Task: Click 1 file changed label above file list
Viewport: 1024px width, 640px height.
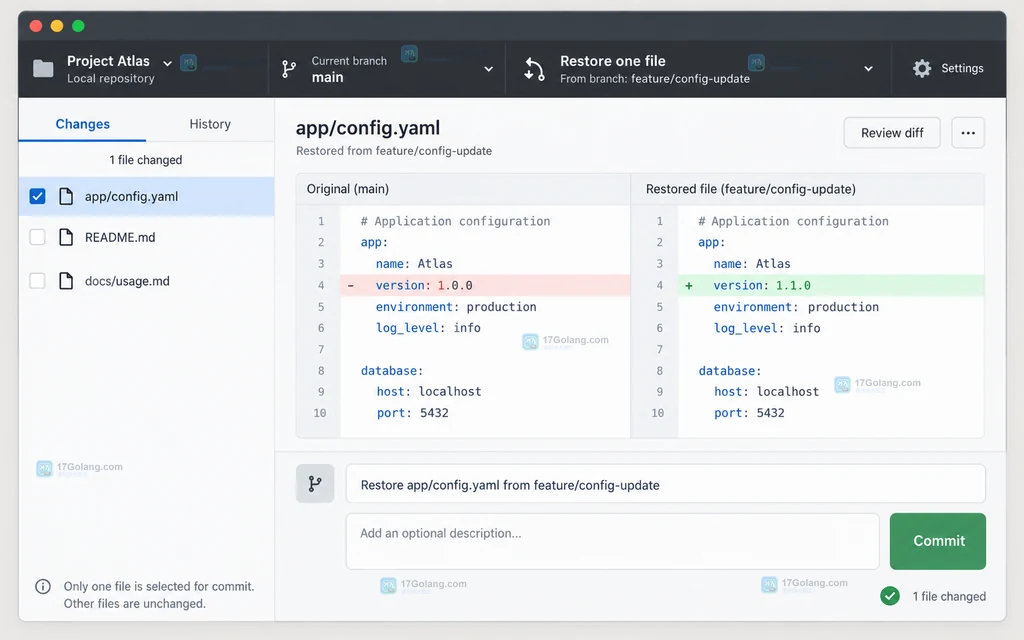Action: pos(146,160)
